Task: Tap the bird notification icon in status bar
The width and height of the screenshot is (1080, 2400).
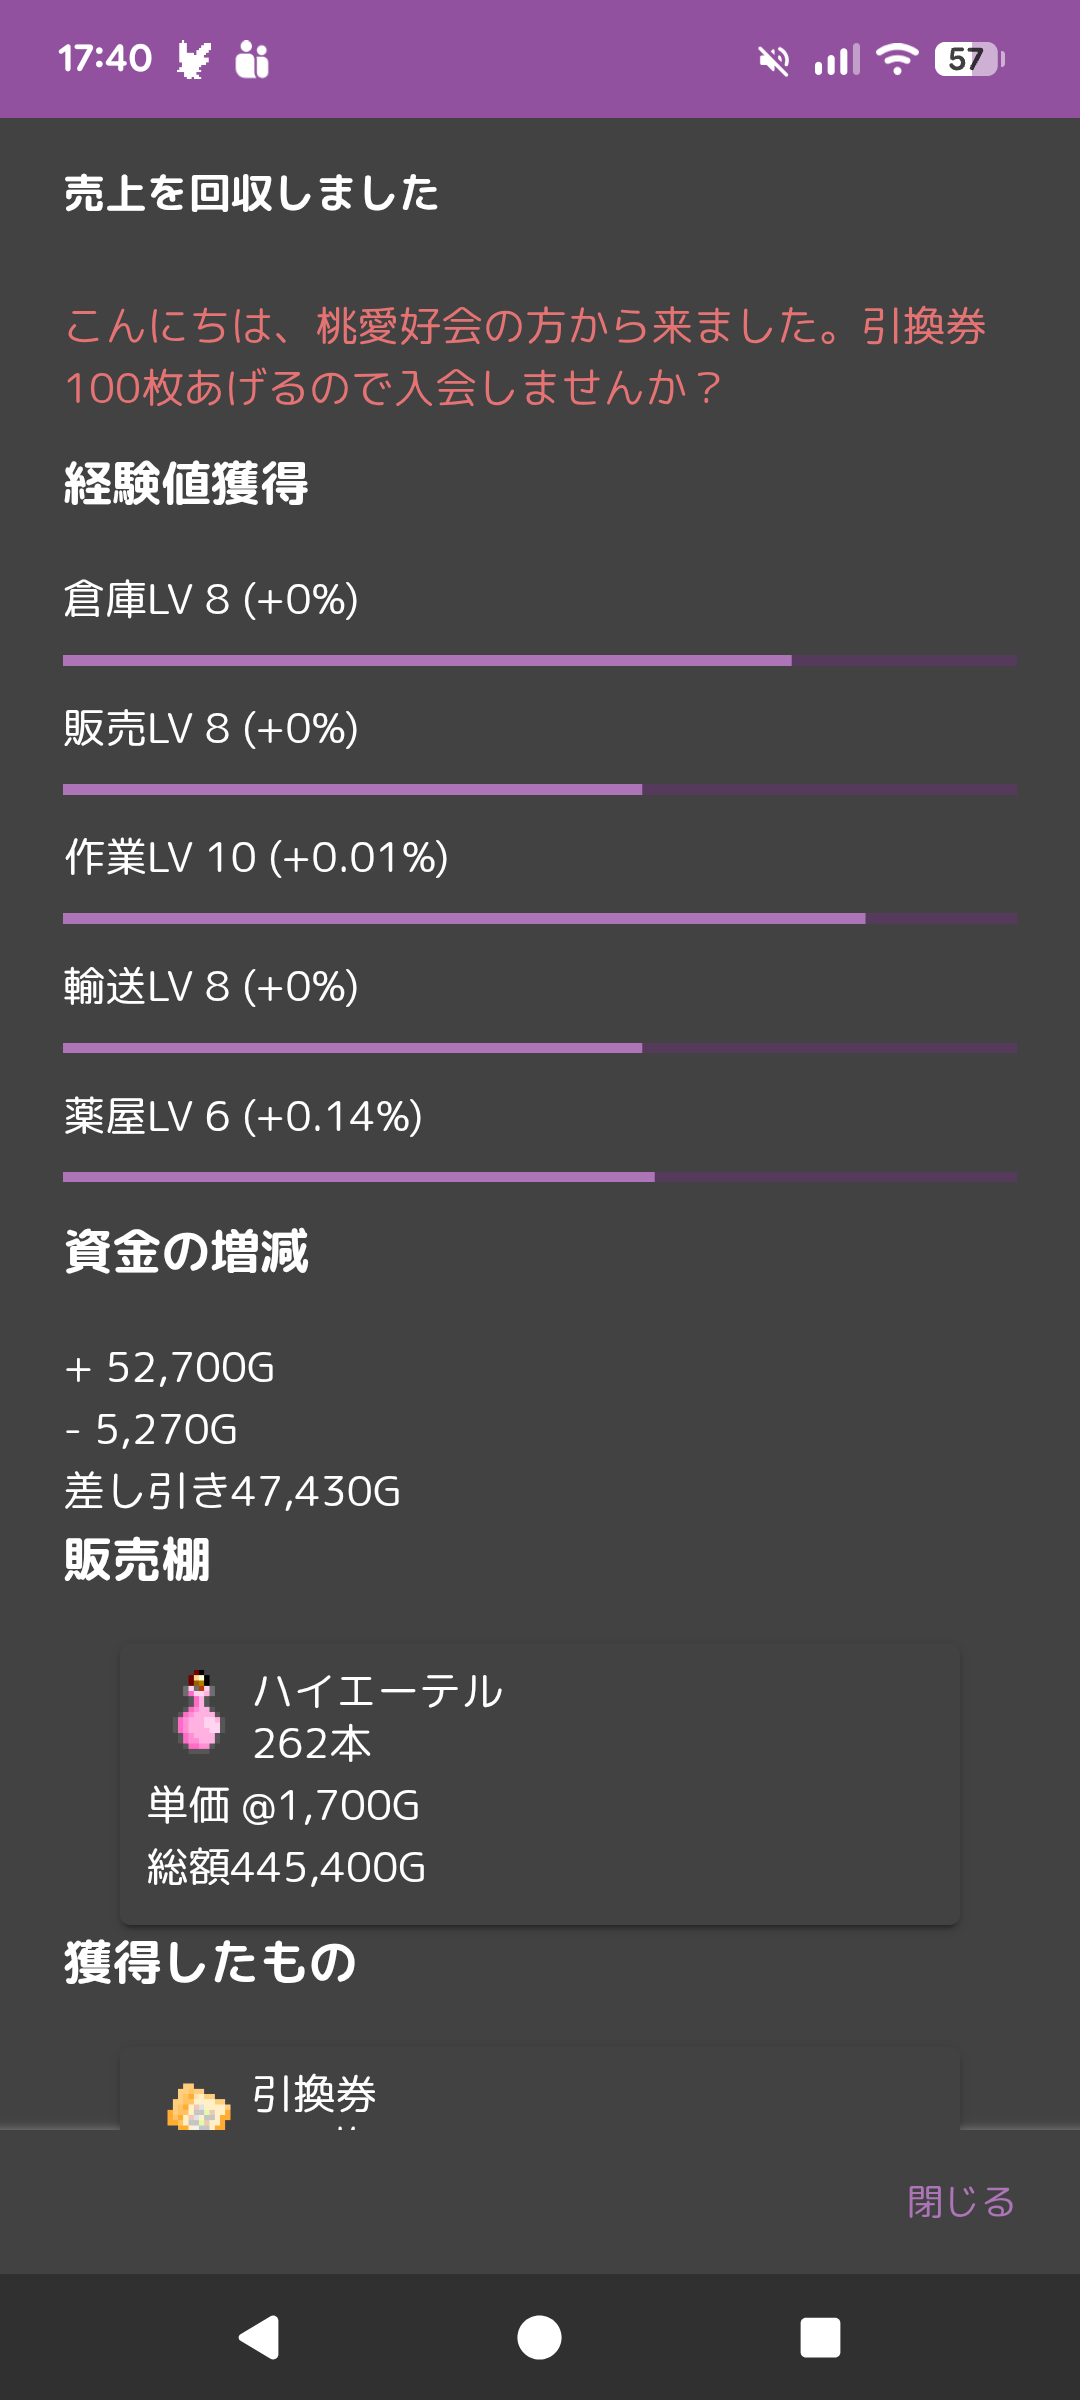Action: (194, 60)
